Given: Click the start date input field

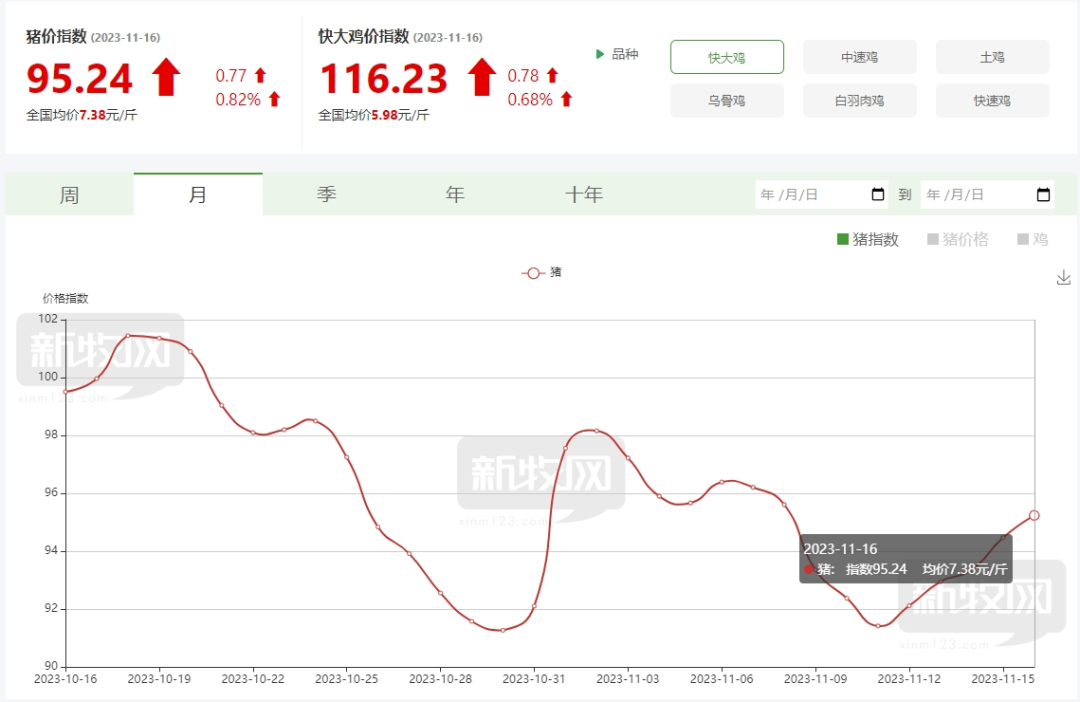Looking at the screenshot, I should coord(822,194).
